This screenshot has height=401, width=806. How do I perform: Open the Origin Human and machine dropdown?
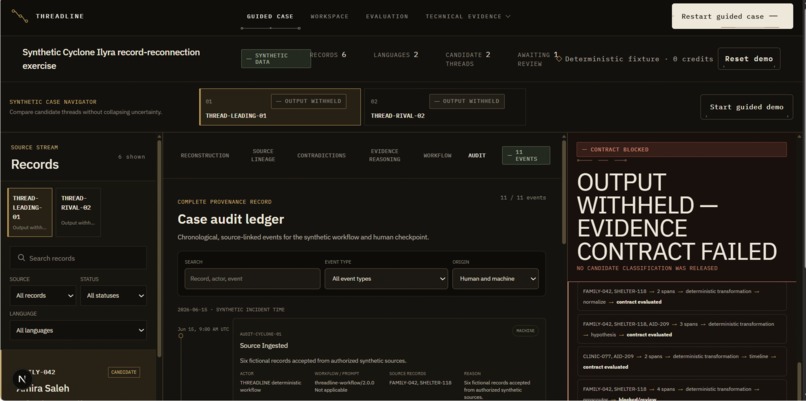pos(496,279)
